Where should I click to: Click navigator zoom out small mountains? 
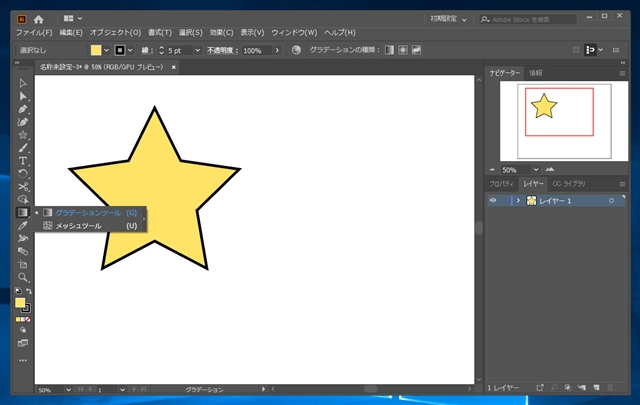tap(492, 169)
